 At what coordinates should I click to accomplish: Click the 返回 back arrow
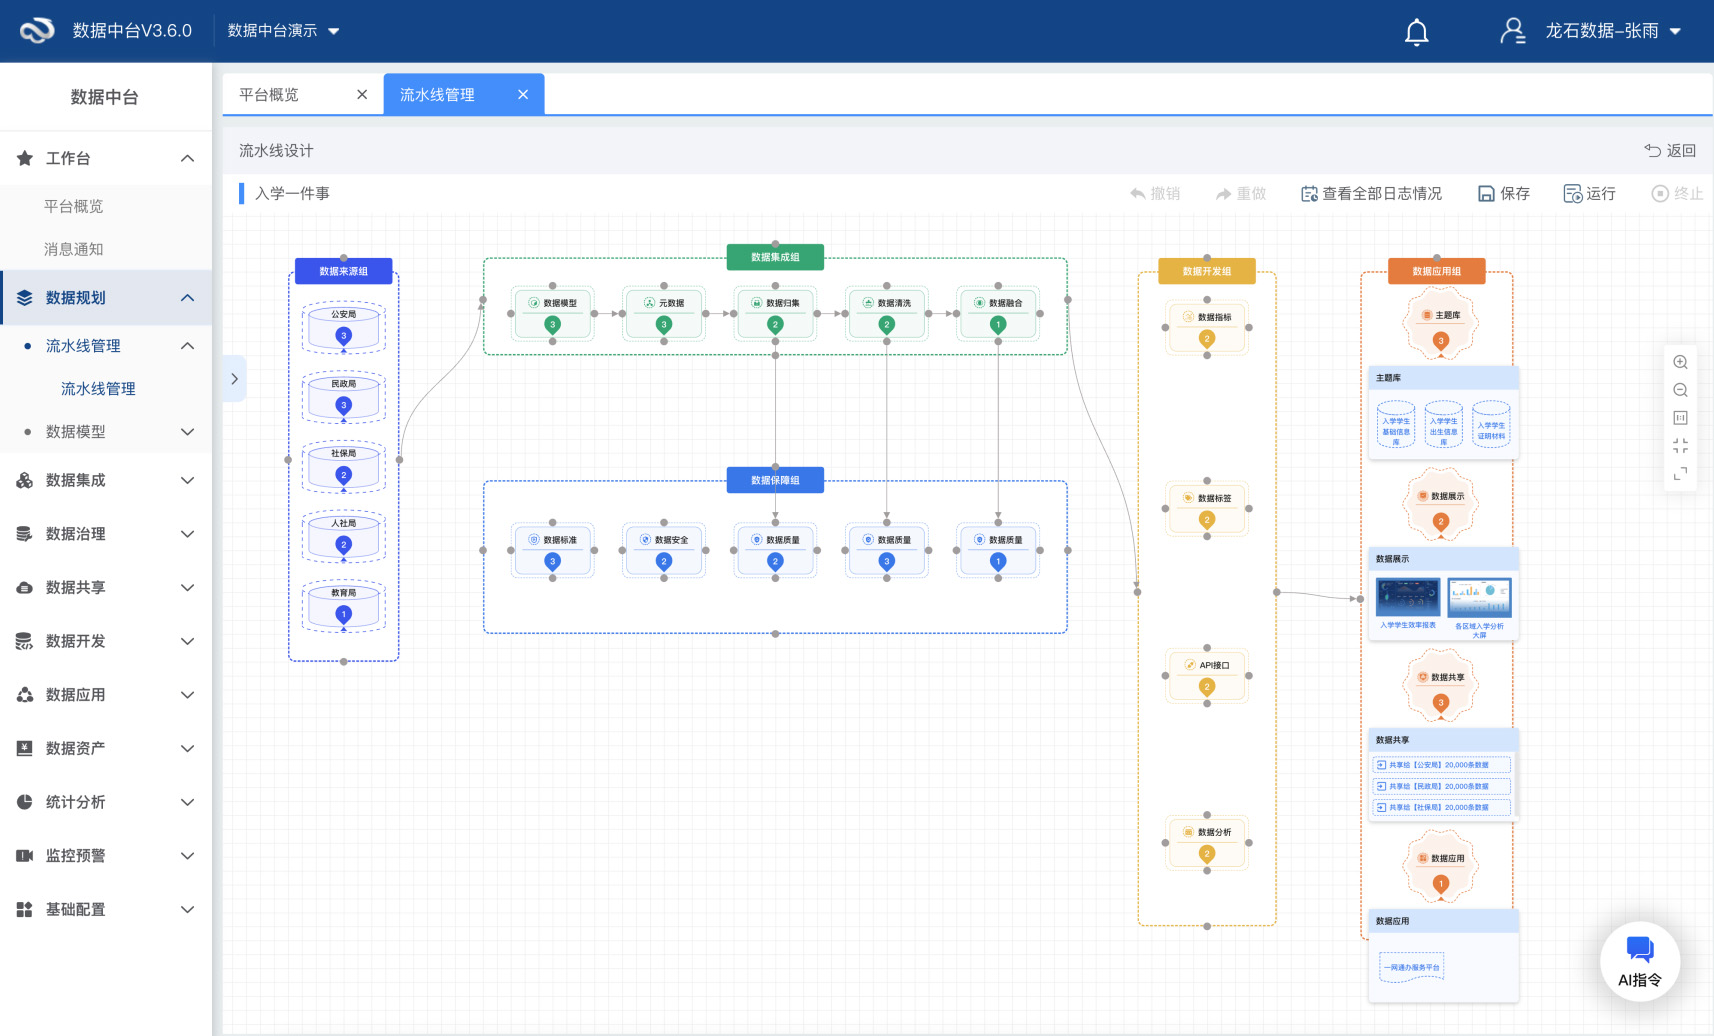[1670, 151]
